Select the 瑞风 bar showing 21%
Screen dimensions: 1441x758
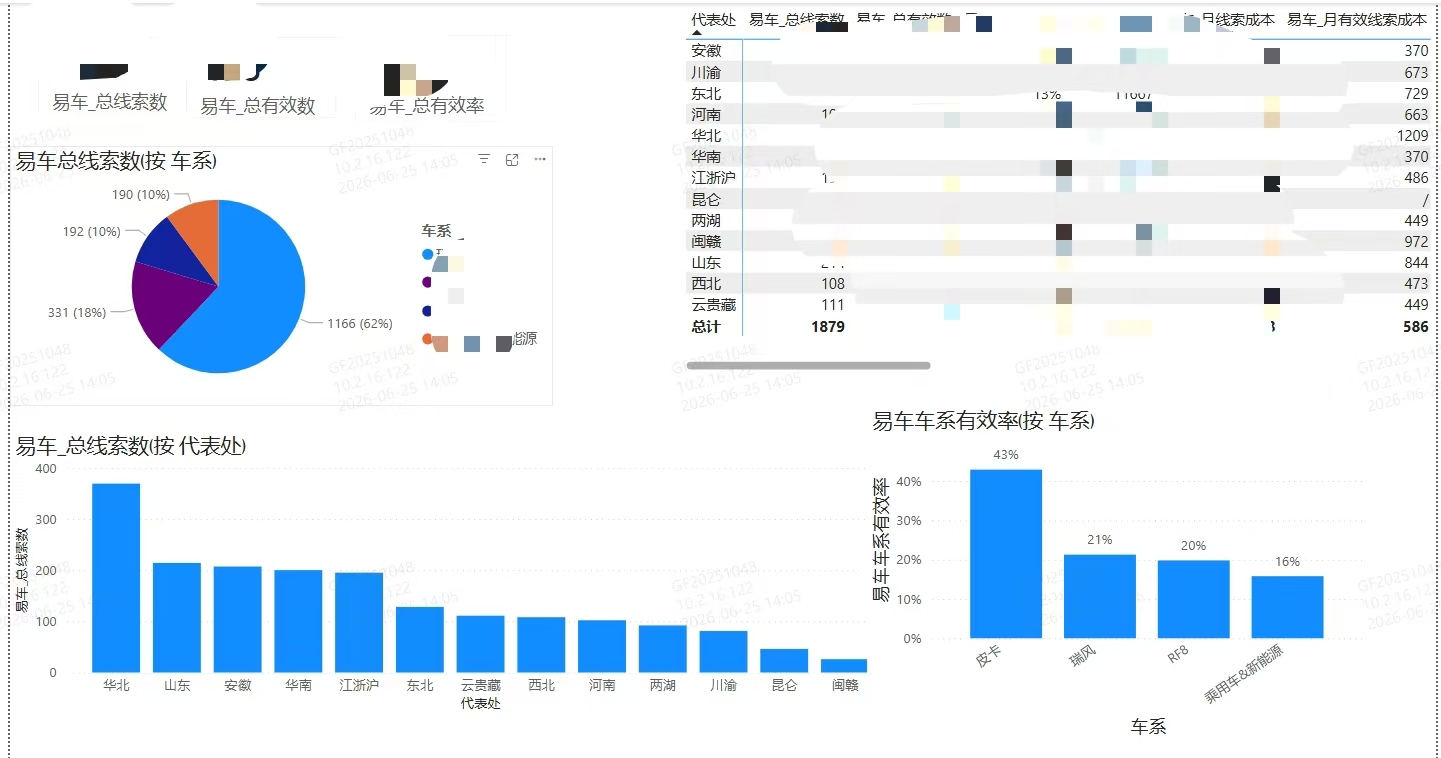[1100, 596]
